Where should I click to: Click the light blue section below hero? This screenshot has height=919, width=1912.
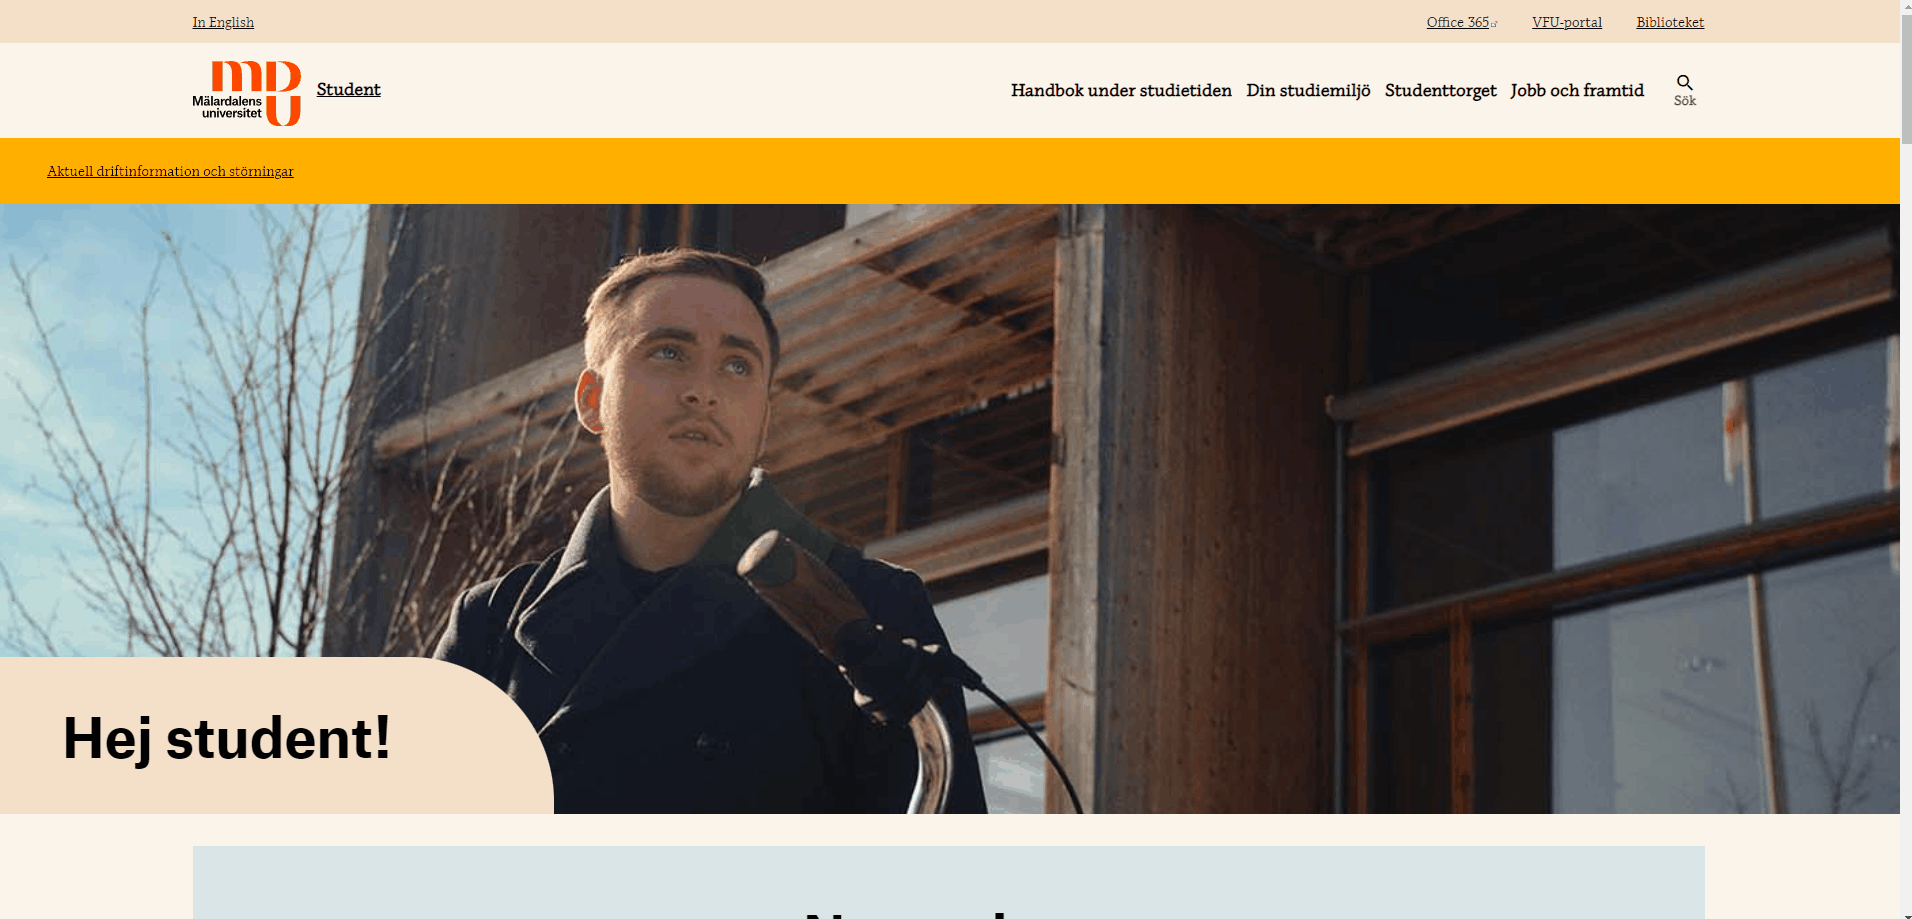pos(949,882)
